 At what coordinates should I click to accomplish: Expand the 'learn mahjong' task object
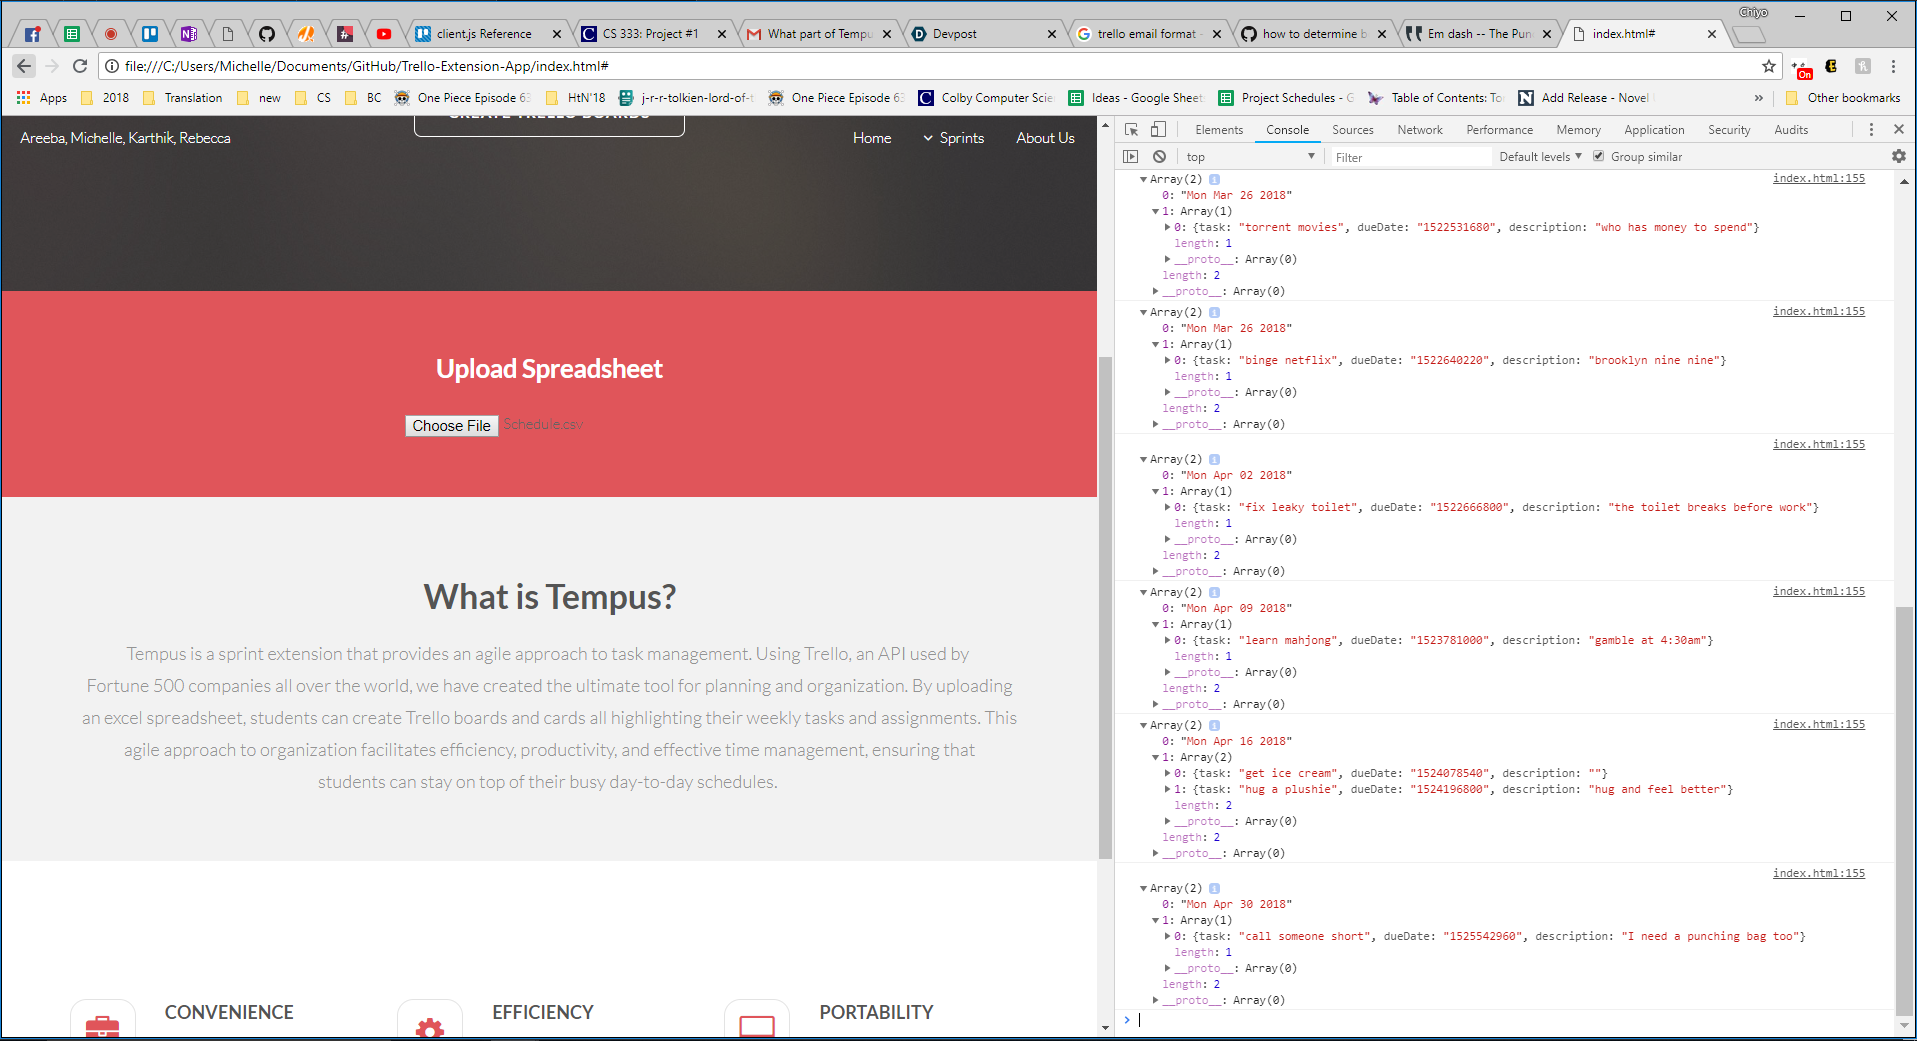[x=1167, y=640]
